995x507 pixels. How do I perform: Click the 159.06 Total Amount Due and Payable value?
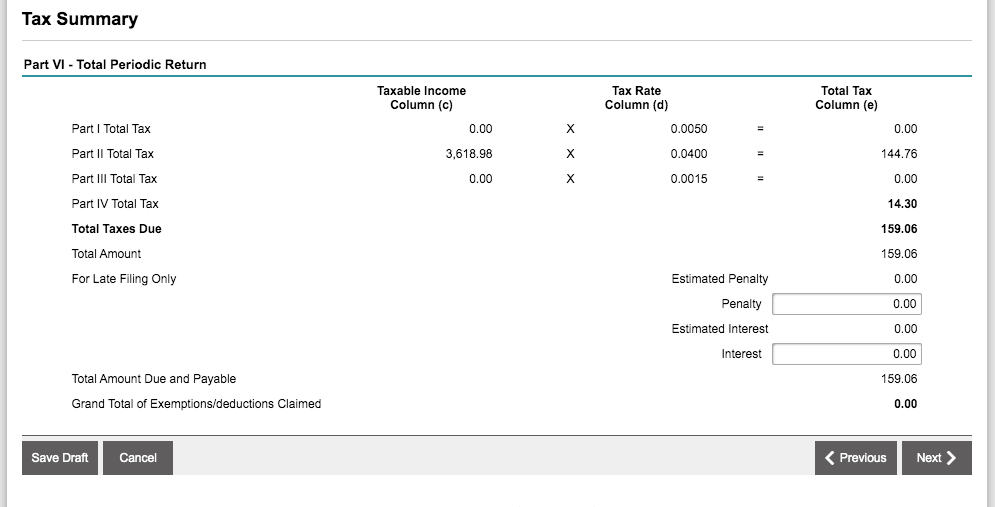click(x=899, y=379)
